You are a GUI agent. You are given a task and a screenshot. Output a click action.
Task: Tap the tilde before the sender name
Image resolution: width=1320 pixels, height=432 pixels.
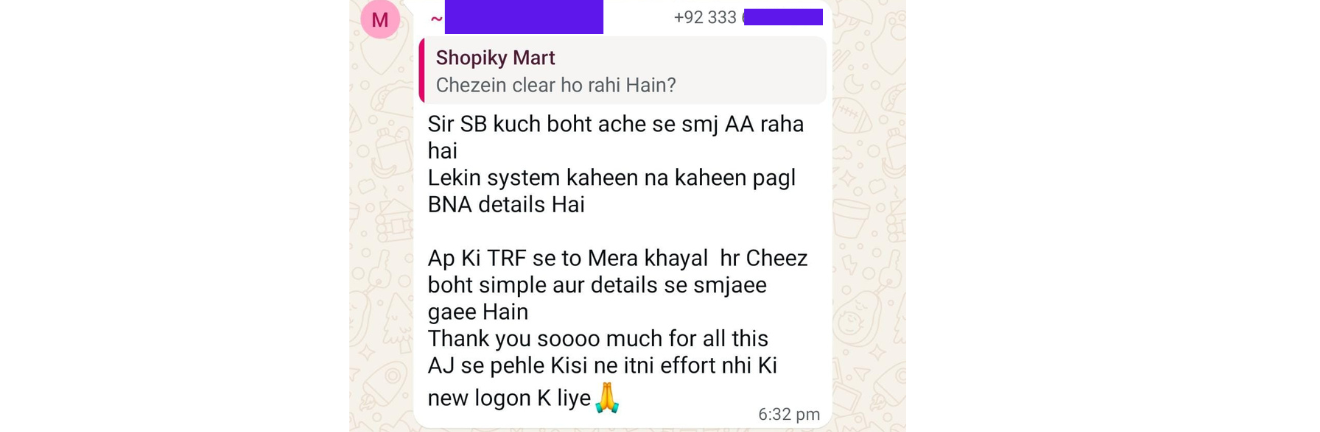(436, 19)
